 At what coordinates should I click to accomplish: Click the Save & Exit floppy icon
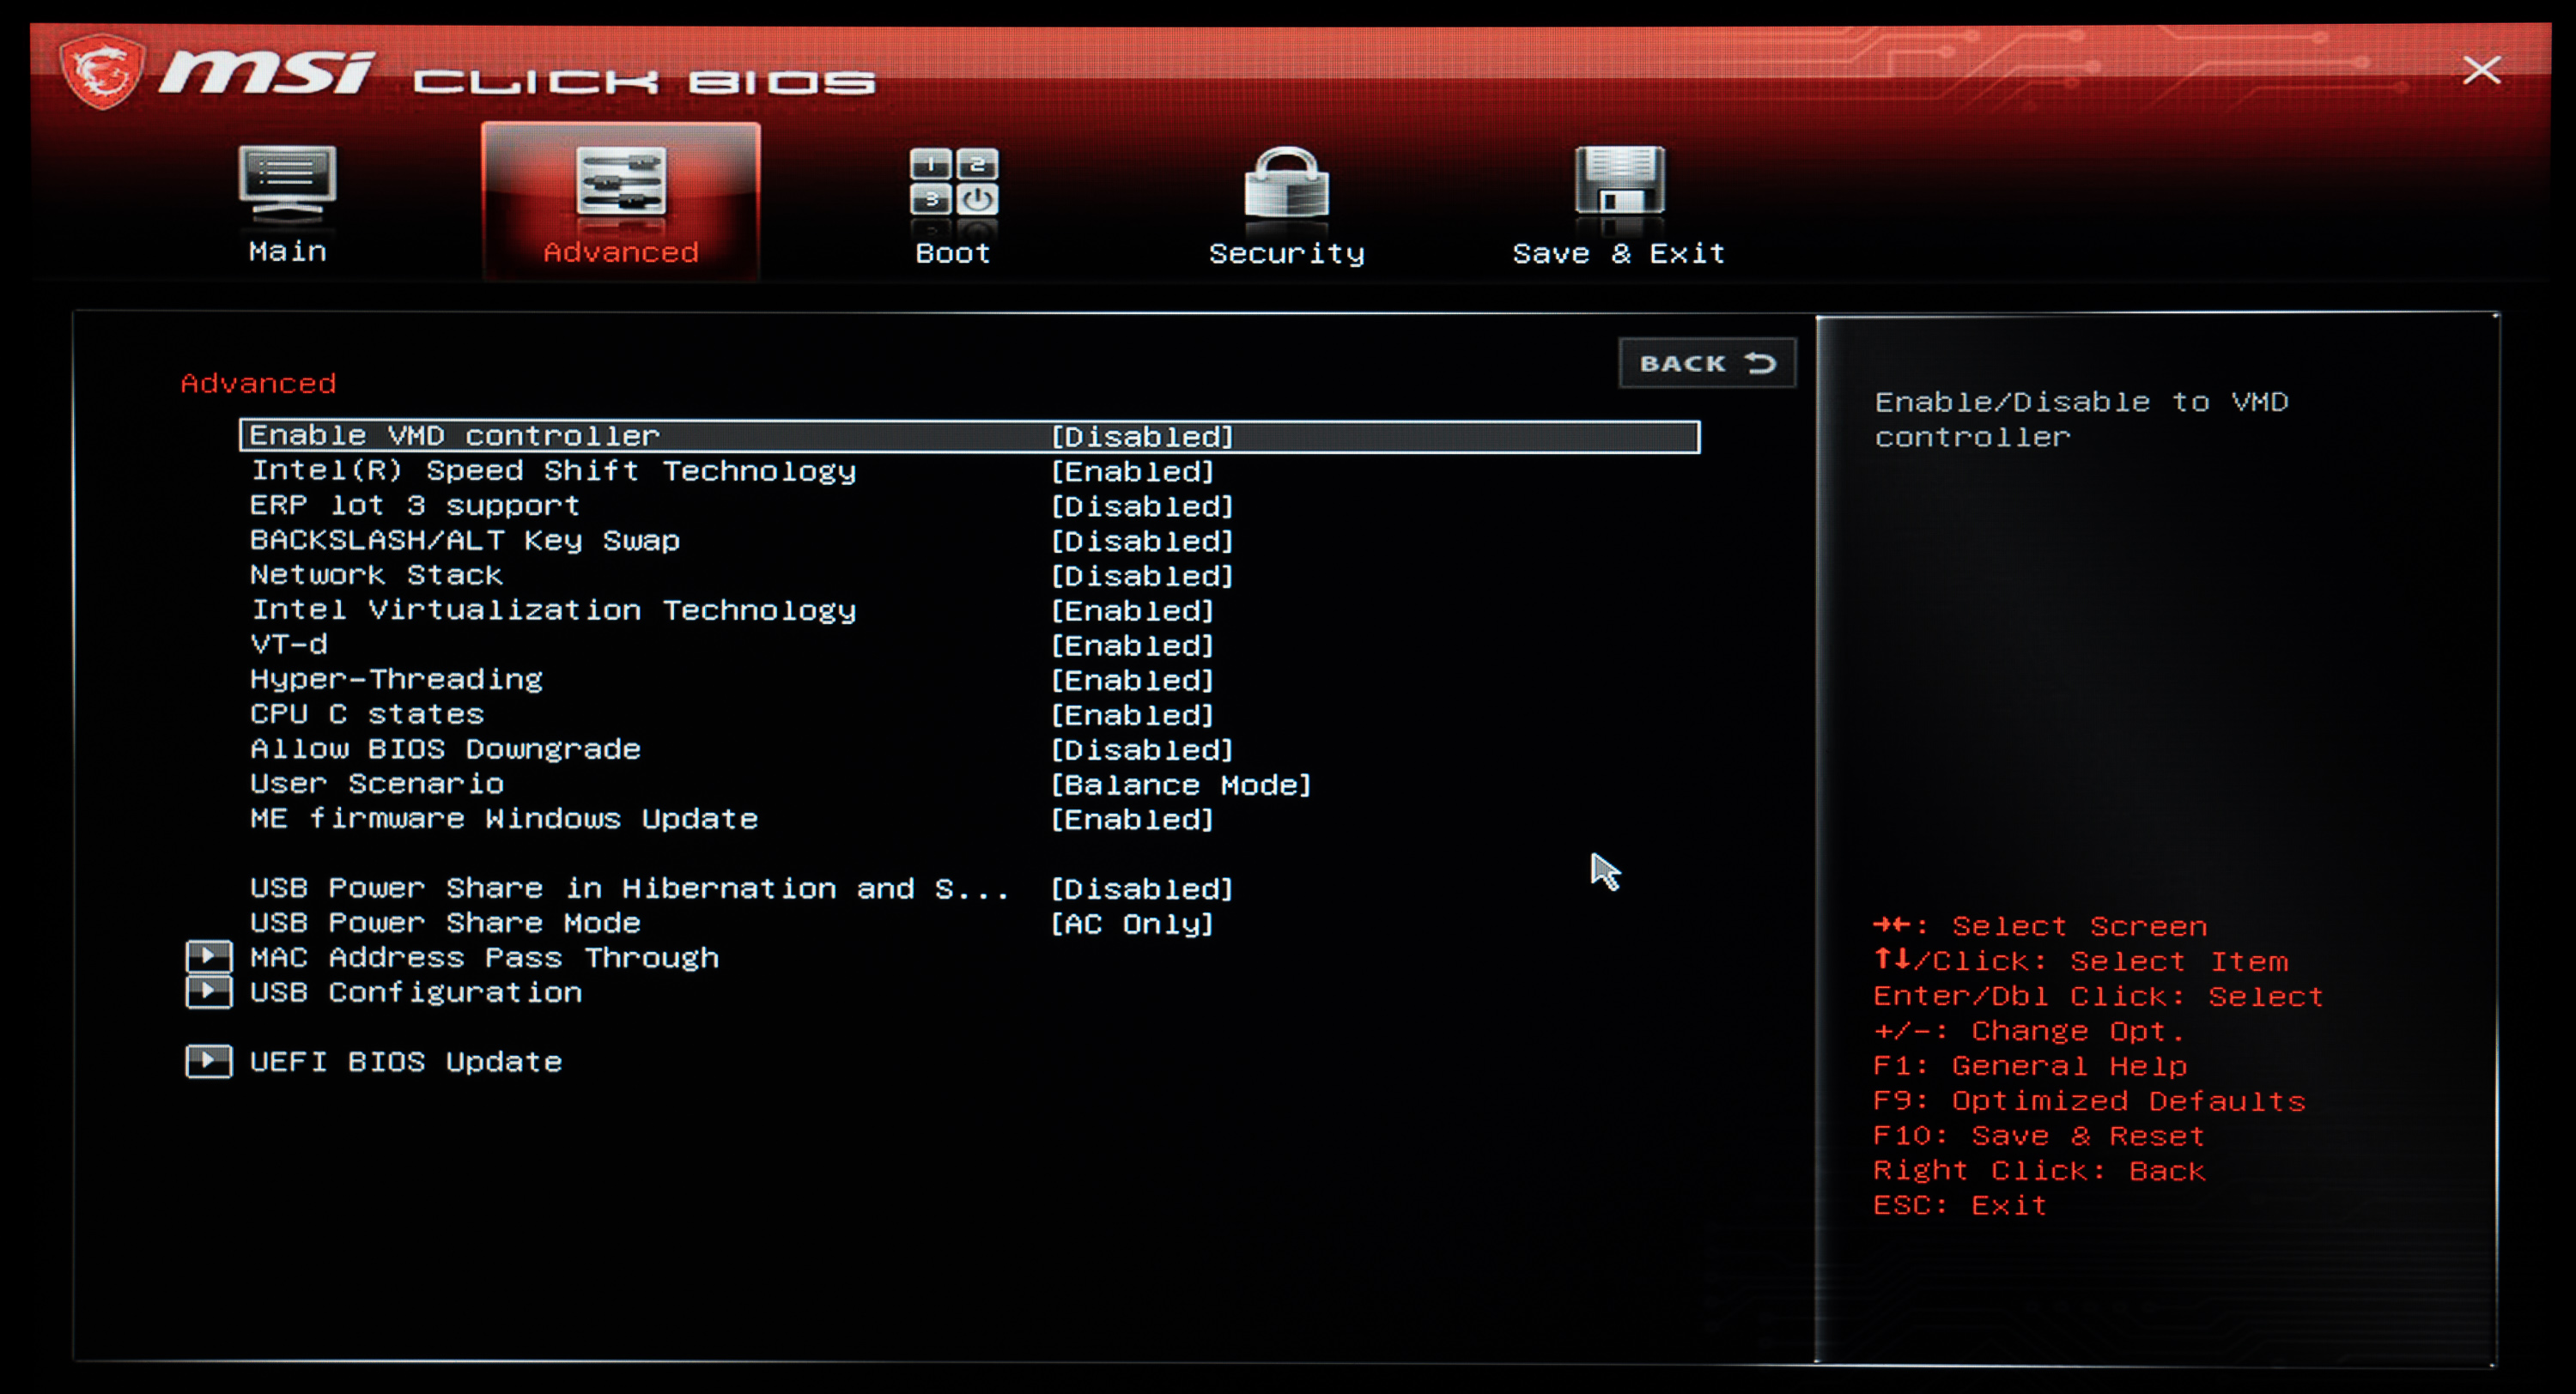tap(1619, 181)
